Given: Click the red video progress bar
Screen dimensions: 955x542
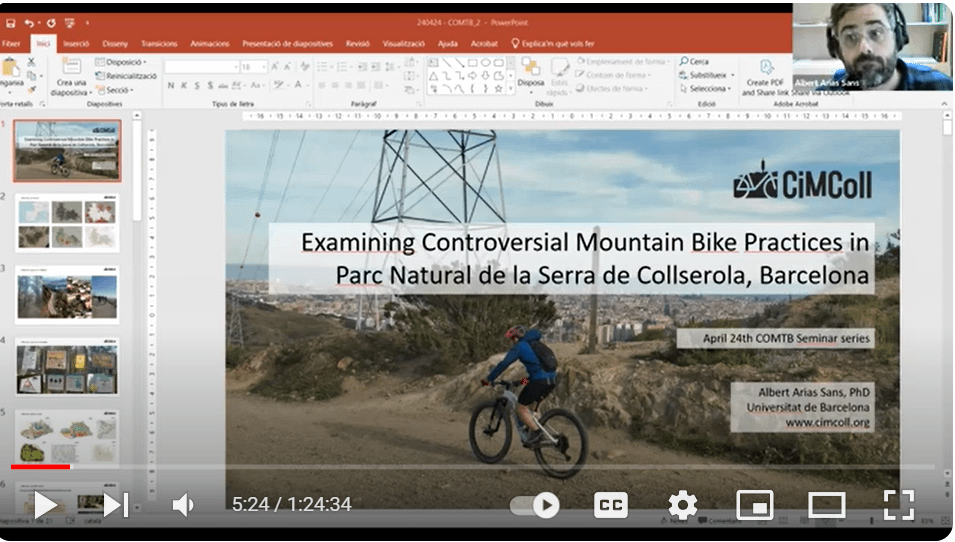Looking at the screenshot, I should (40, 467).
